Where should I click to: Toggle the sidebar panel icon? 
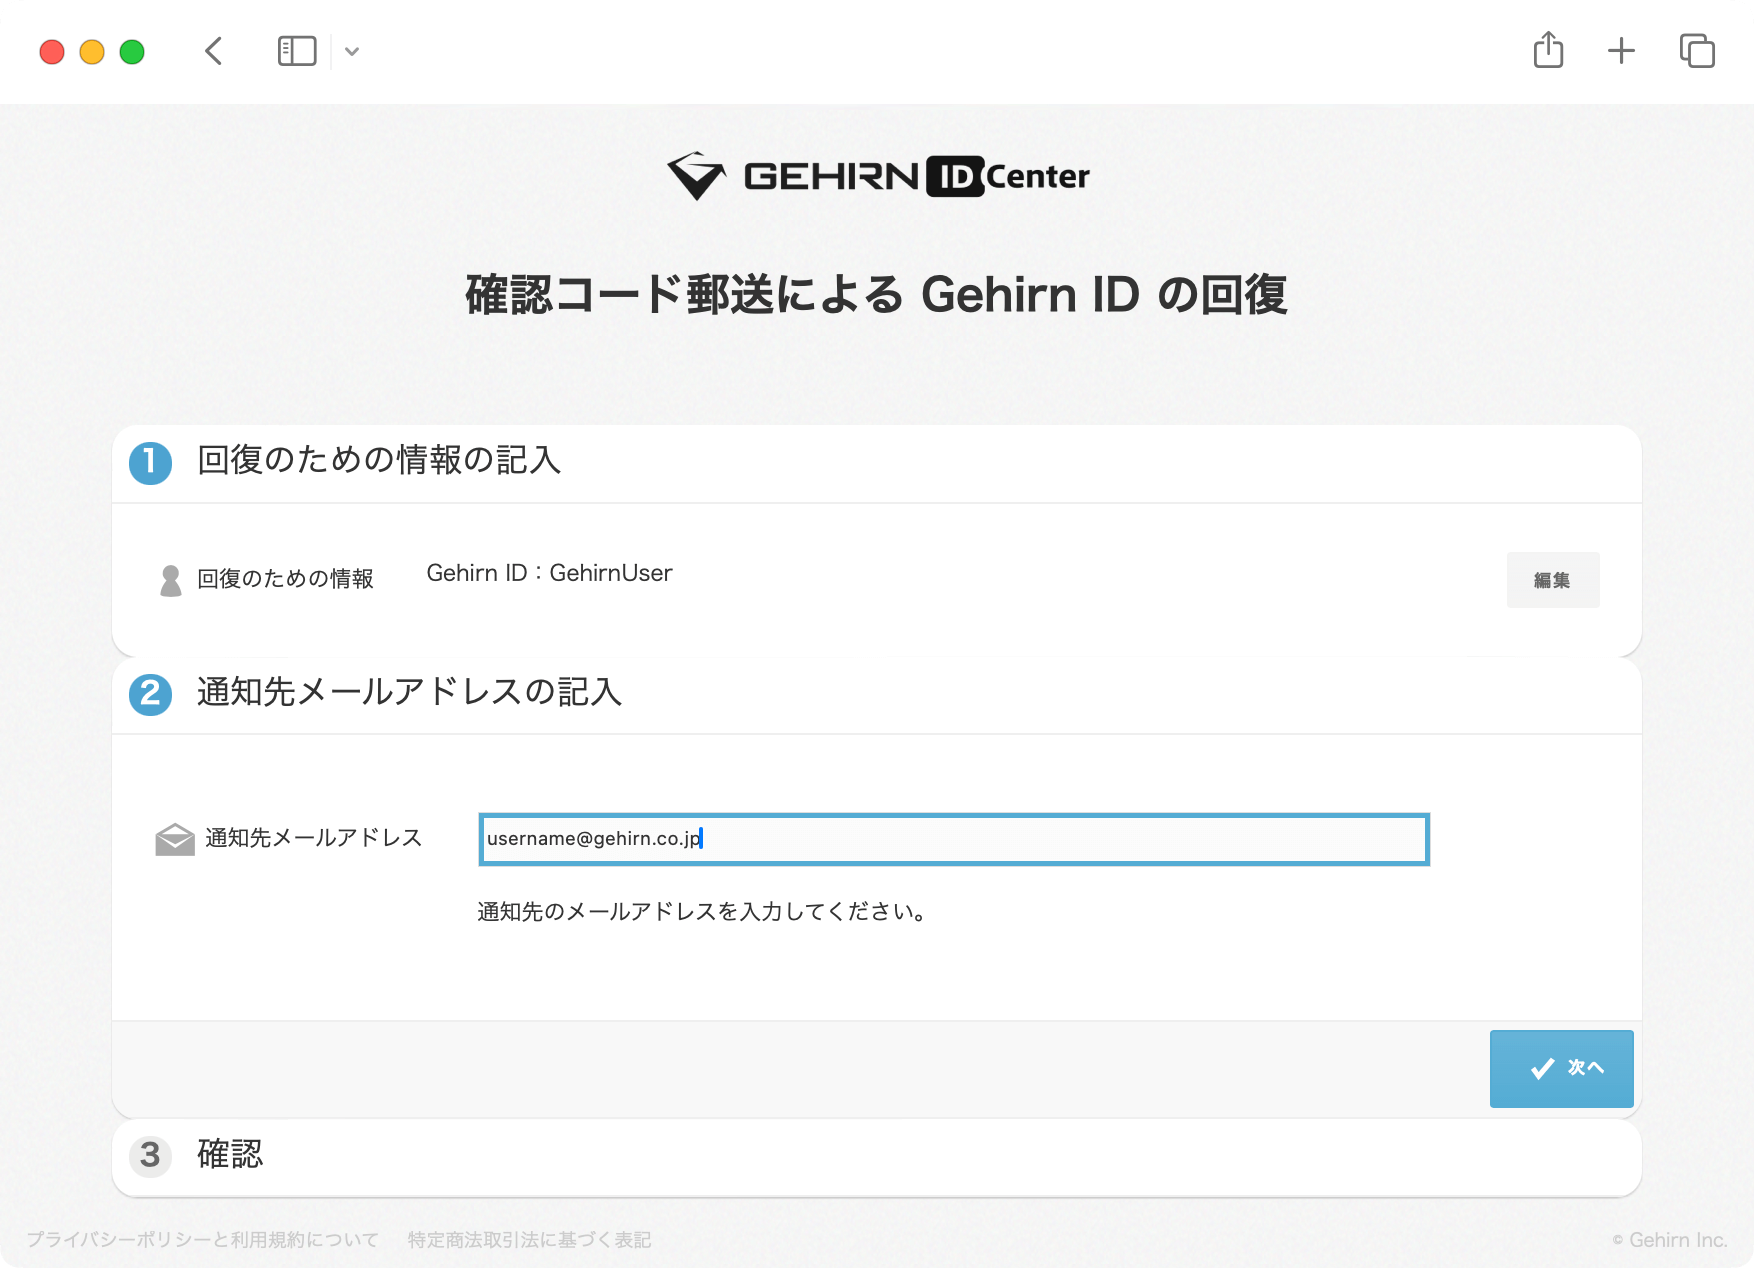297,51
